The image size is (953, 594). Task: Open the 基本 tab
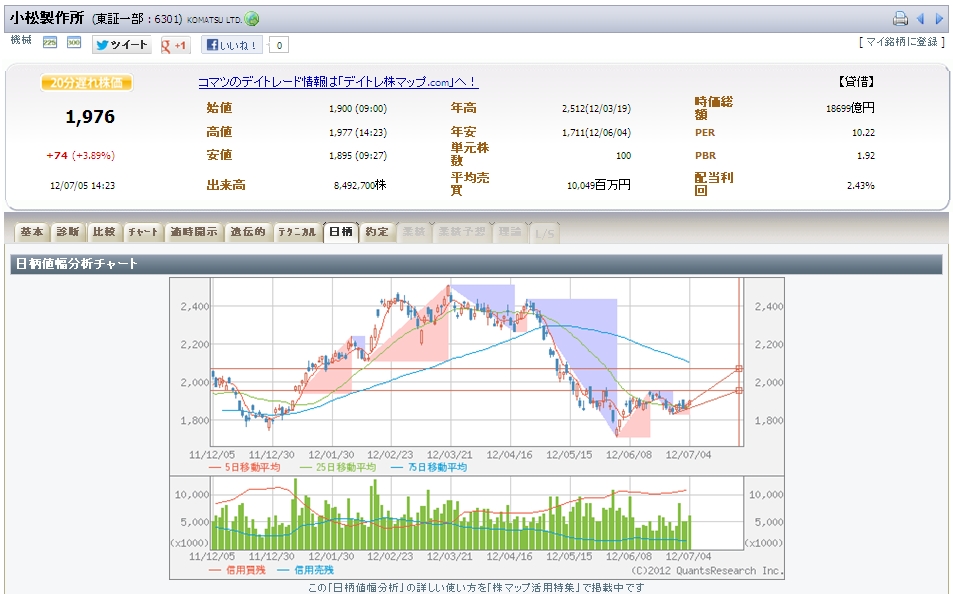click(x=32, y=232)
